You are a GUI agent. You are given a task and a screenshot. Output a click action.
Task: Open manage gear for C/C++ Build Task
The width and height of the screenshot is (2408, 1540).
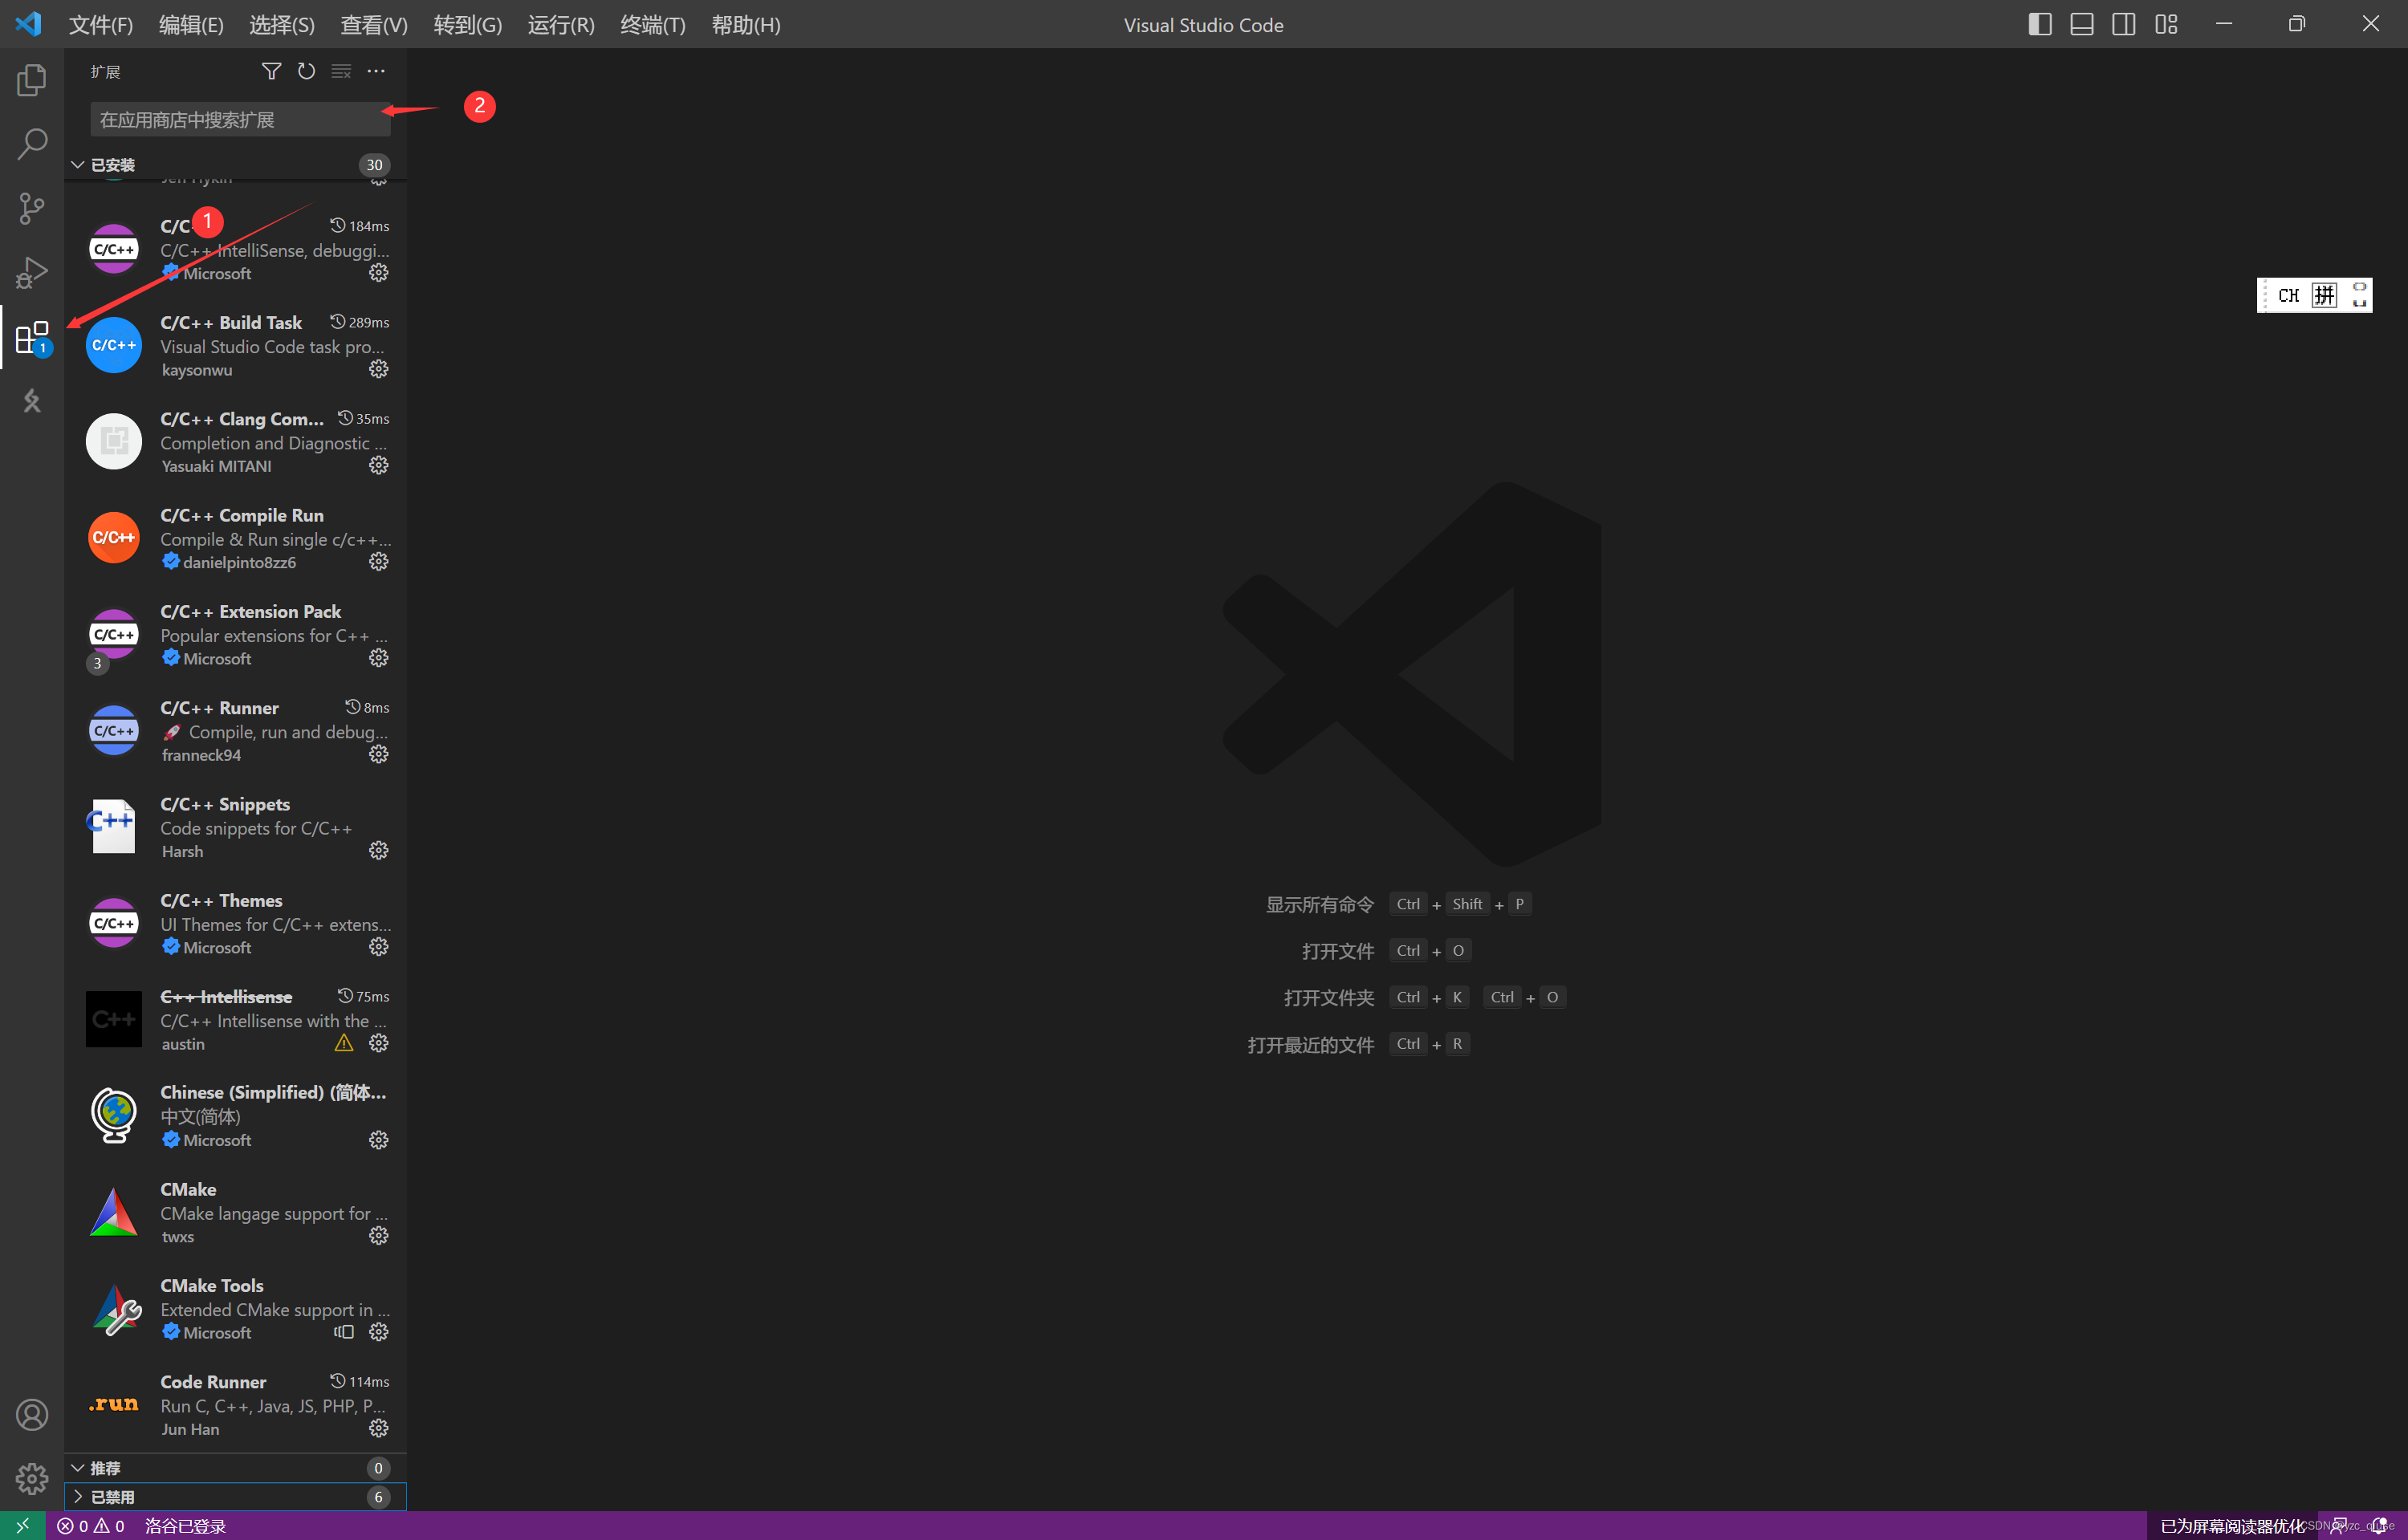click(x=378, y=369)
